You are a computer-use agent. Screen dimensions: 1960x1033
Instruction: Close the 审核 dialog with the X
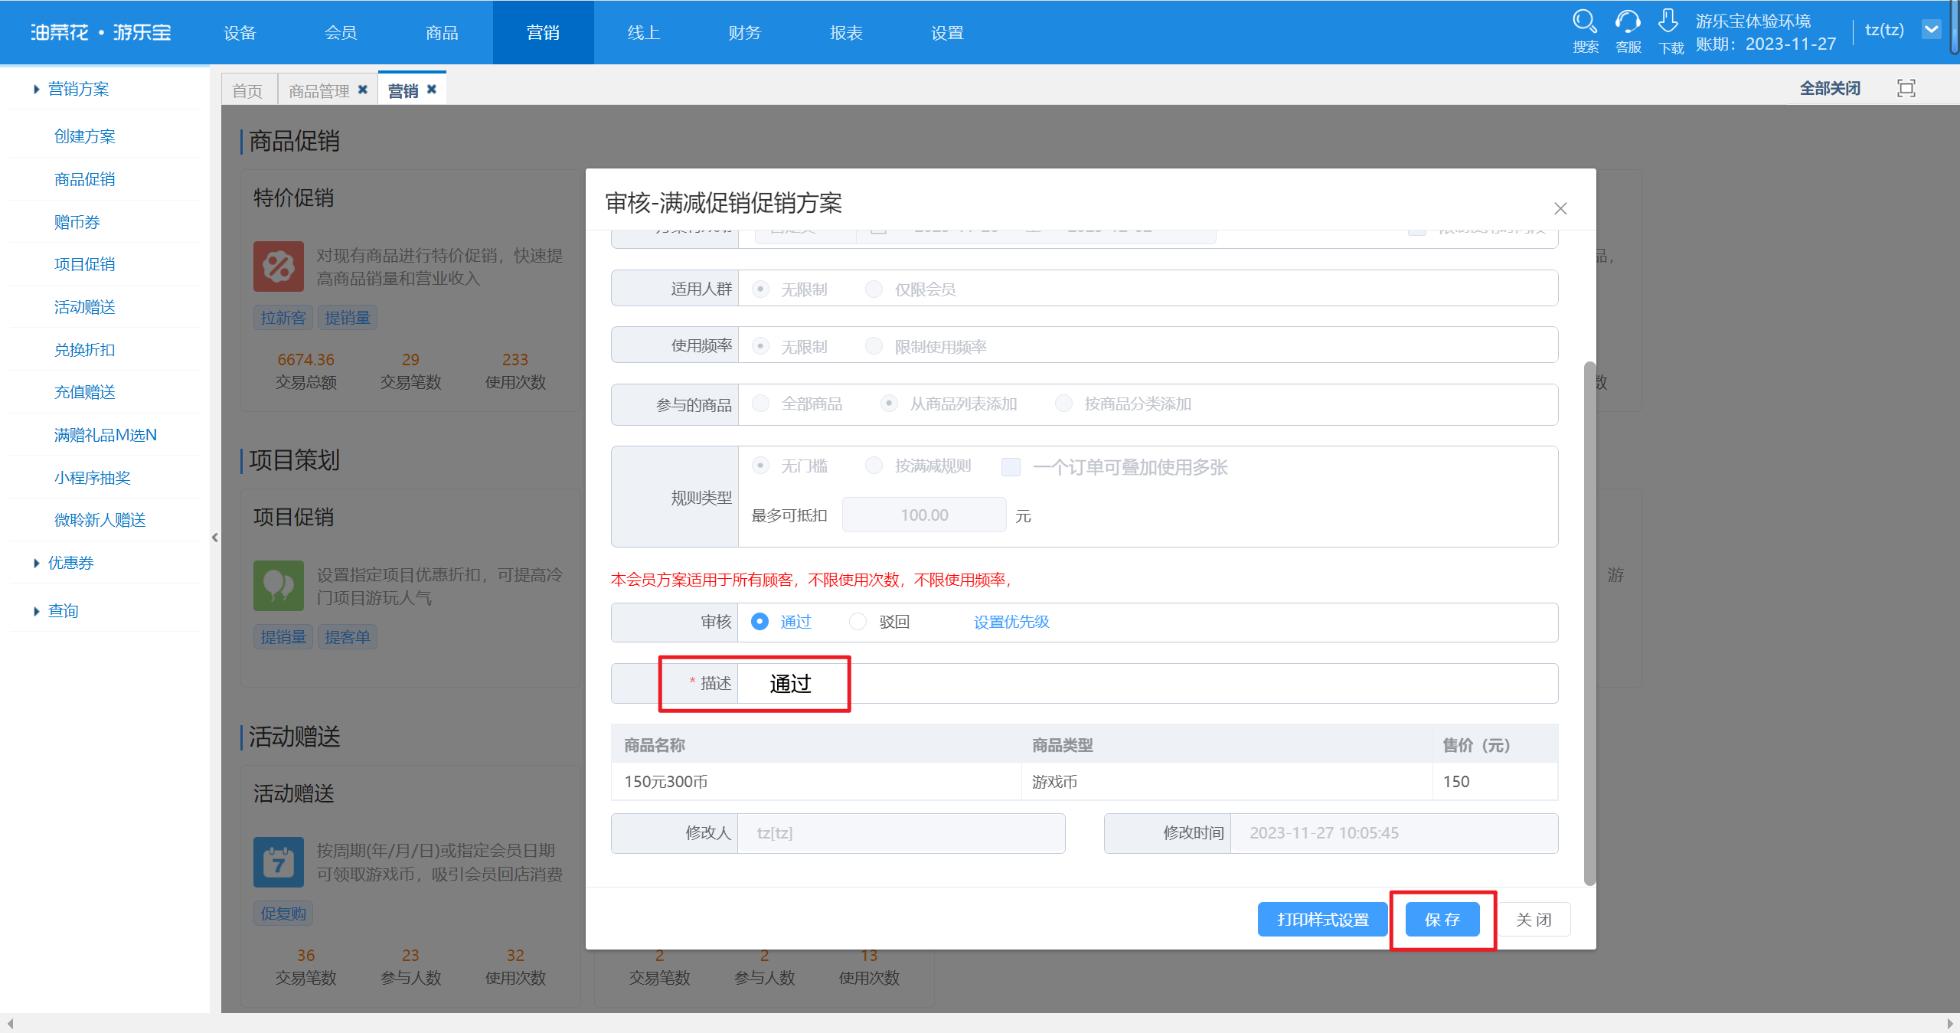point(1560,208)
